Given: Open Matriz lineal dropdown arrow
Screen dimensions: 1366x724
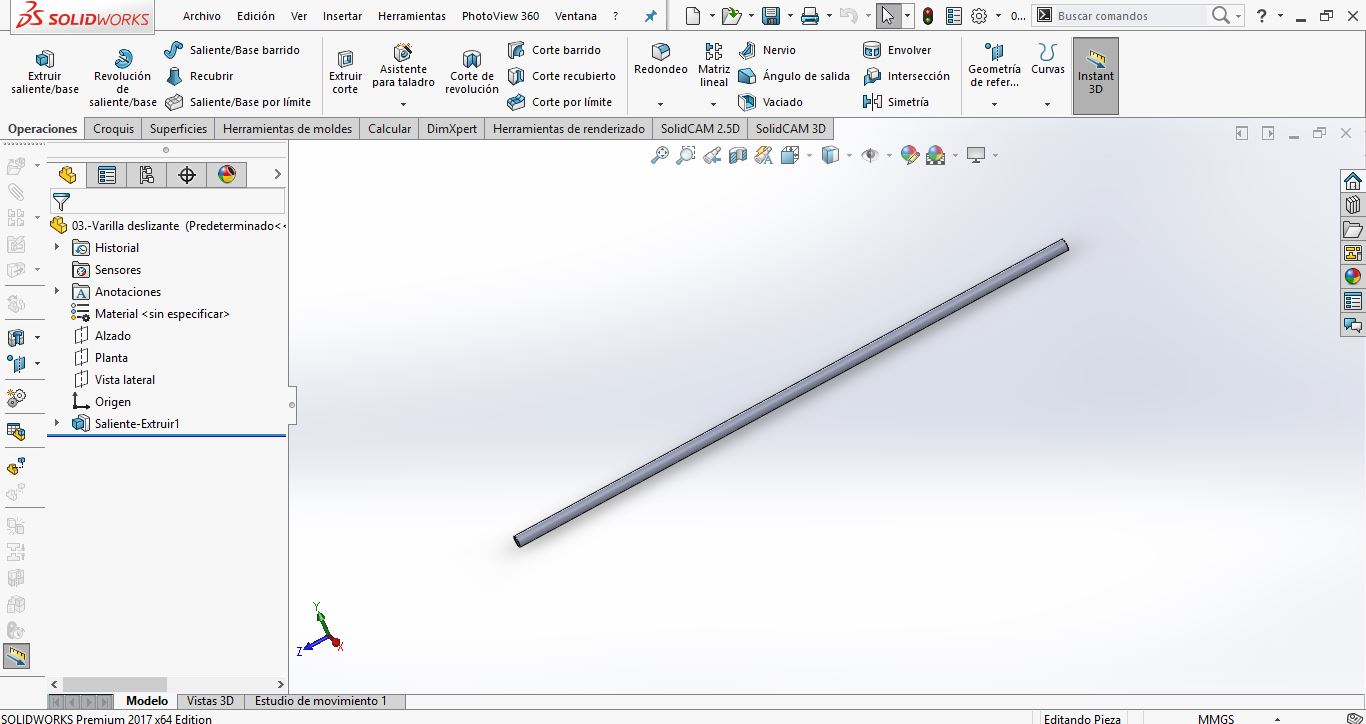Looking at the screenshot, I should [x=713, y=104].
